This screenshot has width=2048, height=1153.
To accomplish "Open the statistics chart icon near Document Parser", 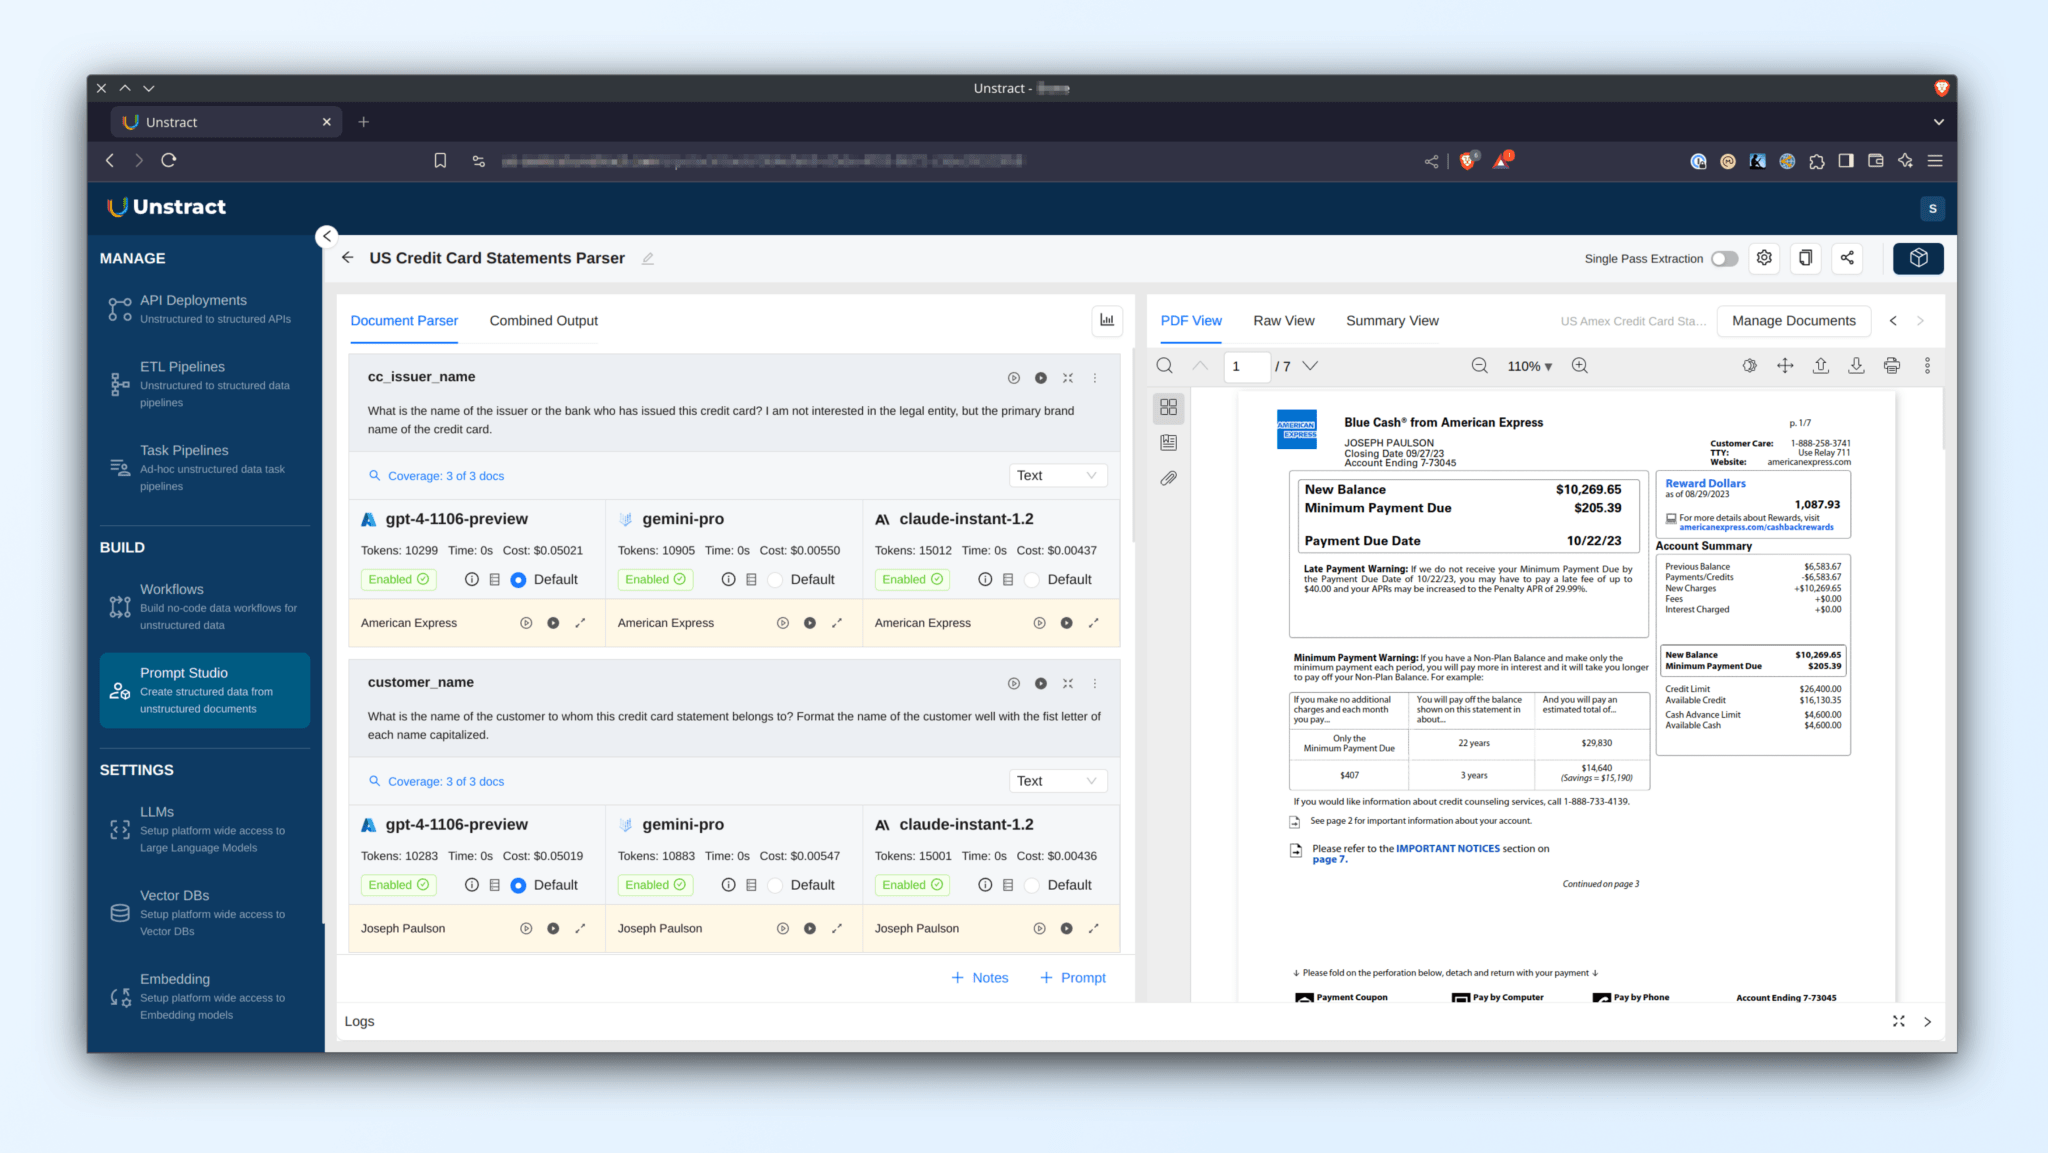I will click(1107, 320).
